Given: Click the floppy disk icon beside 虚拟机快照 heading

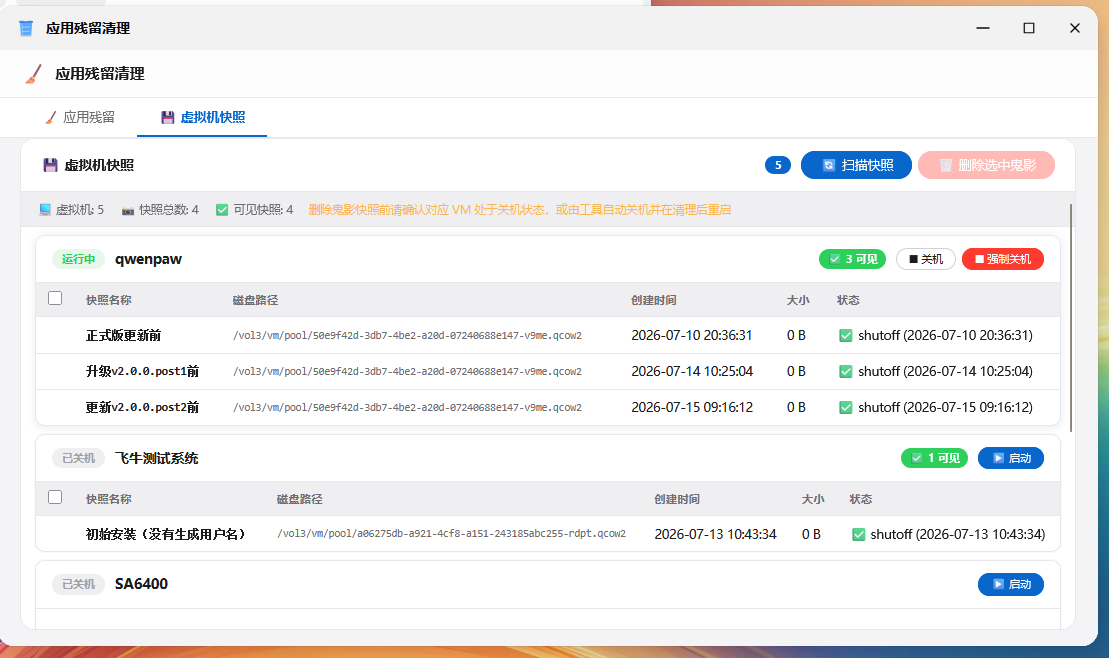Looking at the screenshot, I should pyautogui.click(x=50, y=165).
